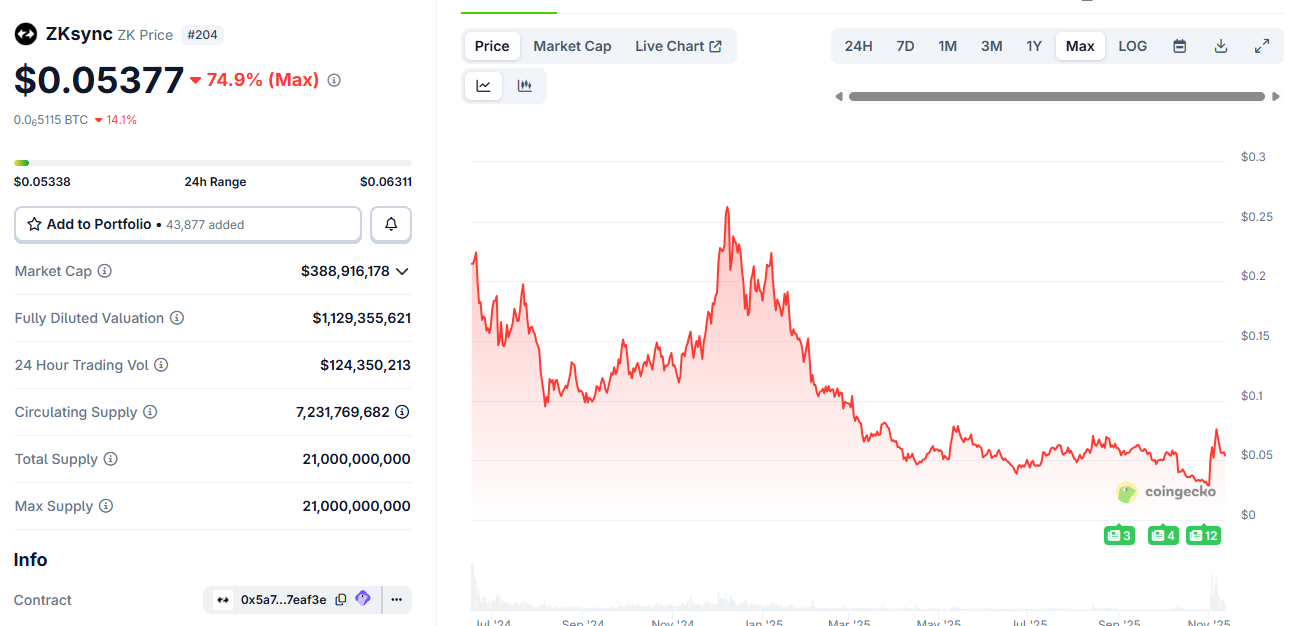Expand Market Cap dropdown chevron

pos(402,271)
